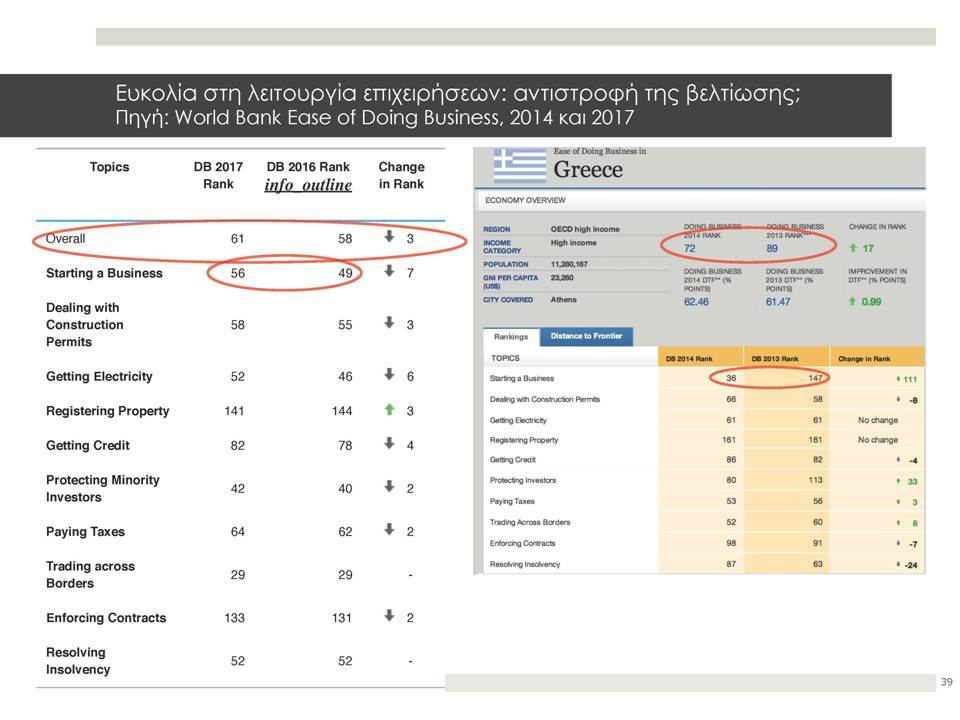This screenshot has height=720, width=960.
Task: Click the GNI per capita value 23,260
Action: tap(561, 278)
